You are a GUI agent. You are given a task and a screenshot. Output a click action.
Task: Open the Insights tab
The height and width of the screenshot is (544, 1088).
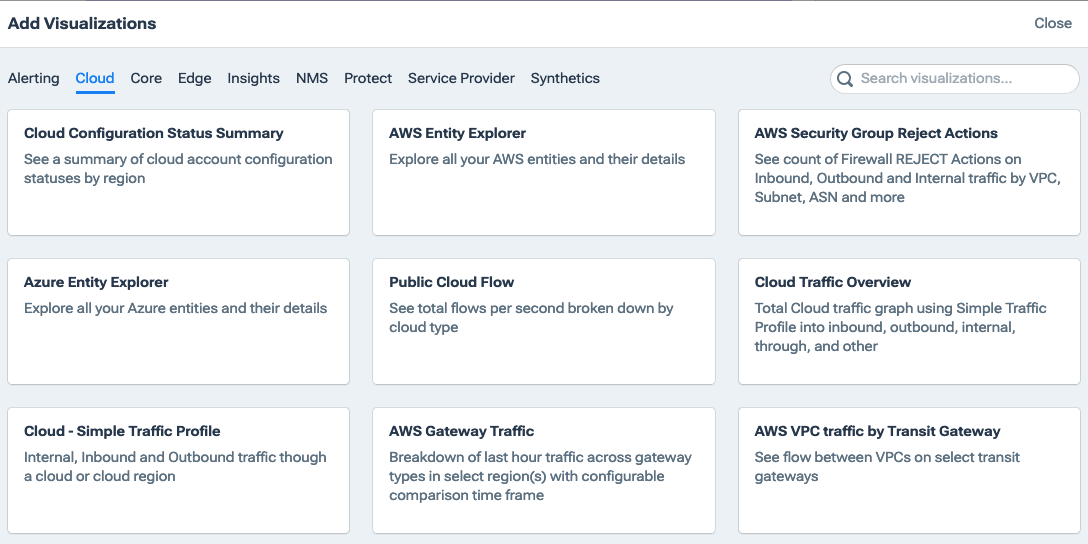pyautogui.click(x=253, y=78)
